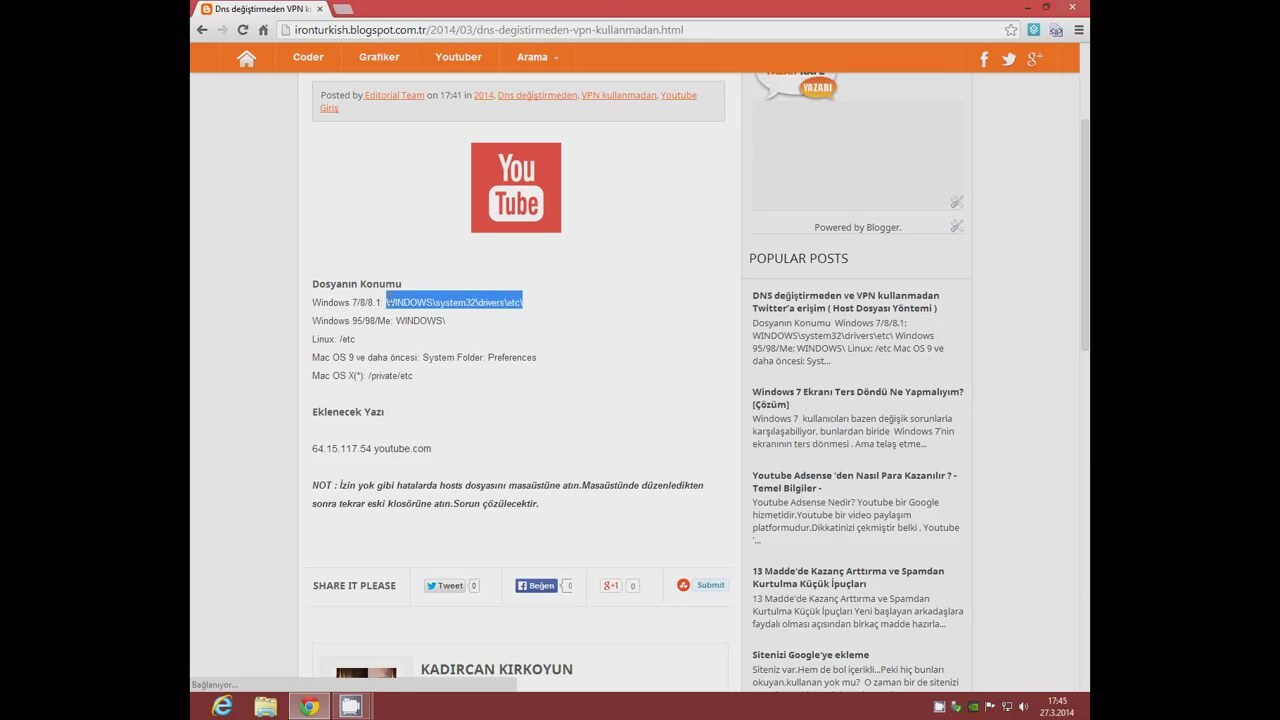Click the highlighted WINDOWS\system32\drivers\etc\ path
Screen dimensions: 1280x720
pos(454,302)
